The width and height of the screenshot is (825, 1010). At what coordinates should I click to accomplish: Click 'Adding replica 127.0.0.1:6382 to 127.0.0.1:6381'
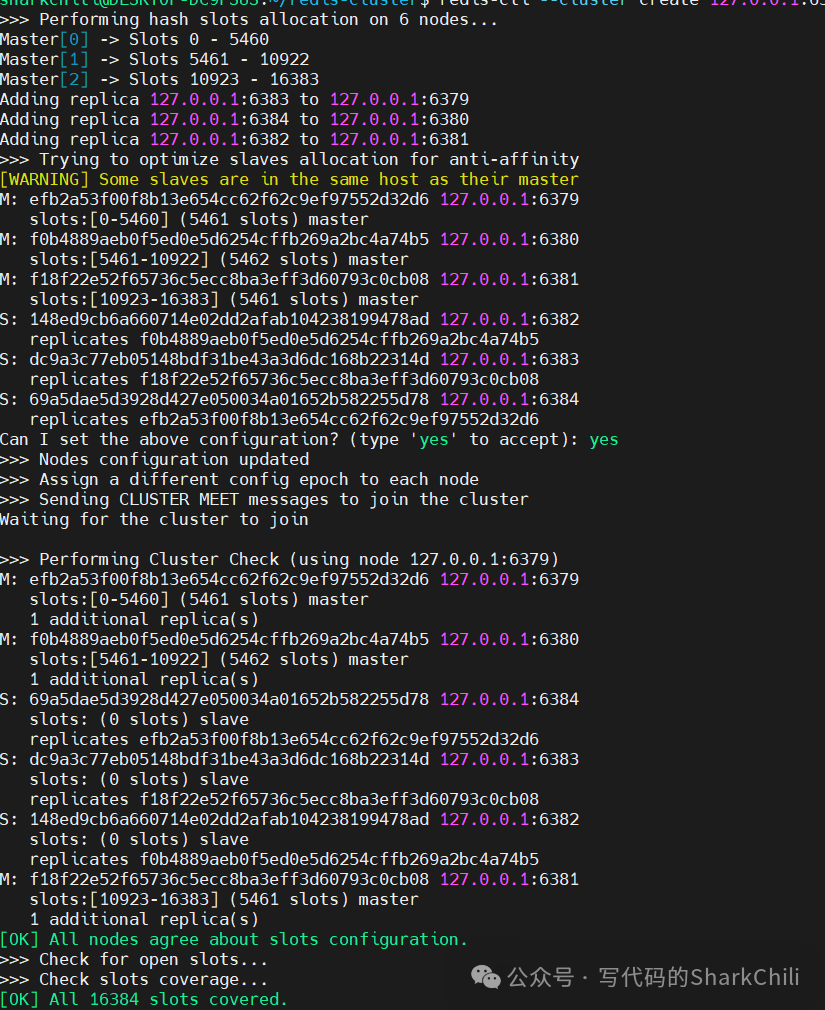pos(234,139)
